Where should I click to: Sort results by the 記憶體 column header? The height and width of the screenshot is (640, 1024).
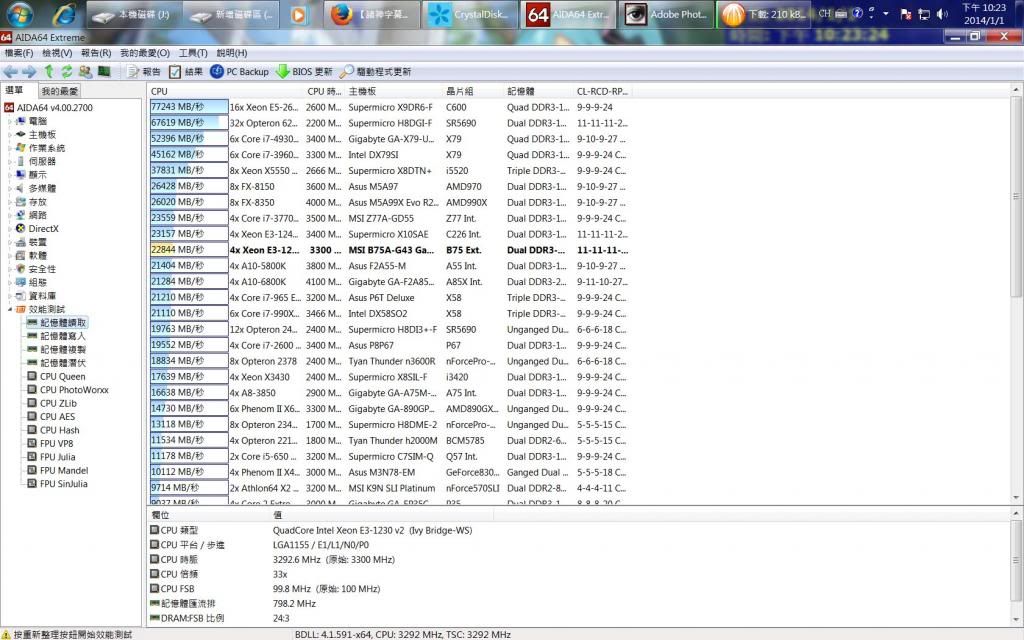tap(539, 91)
